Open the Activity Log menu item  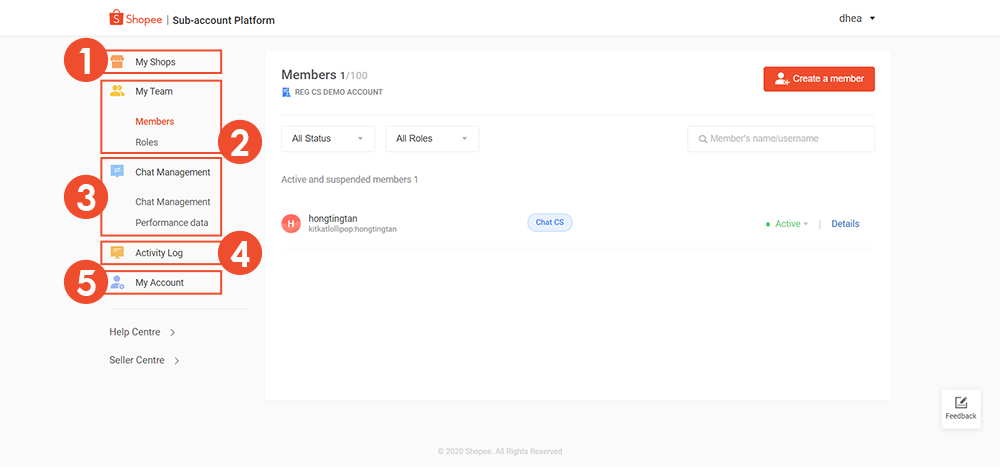click(161, 253)
